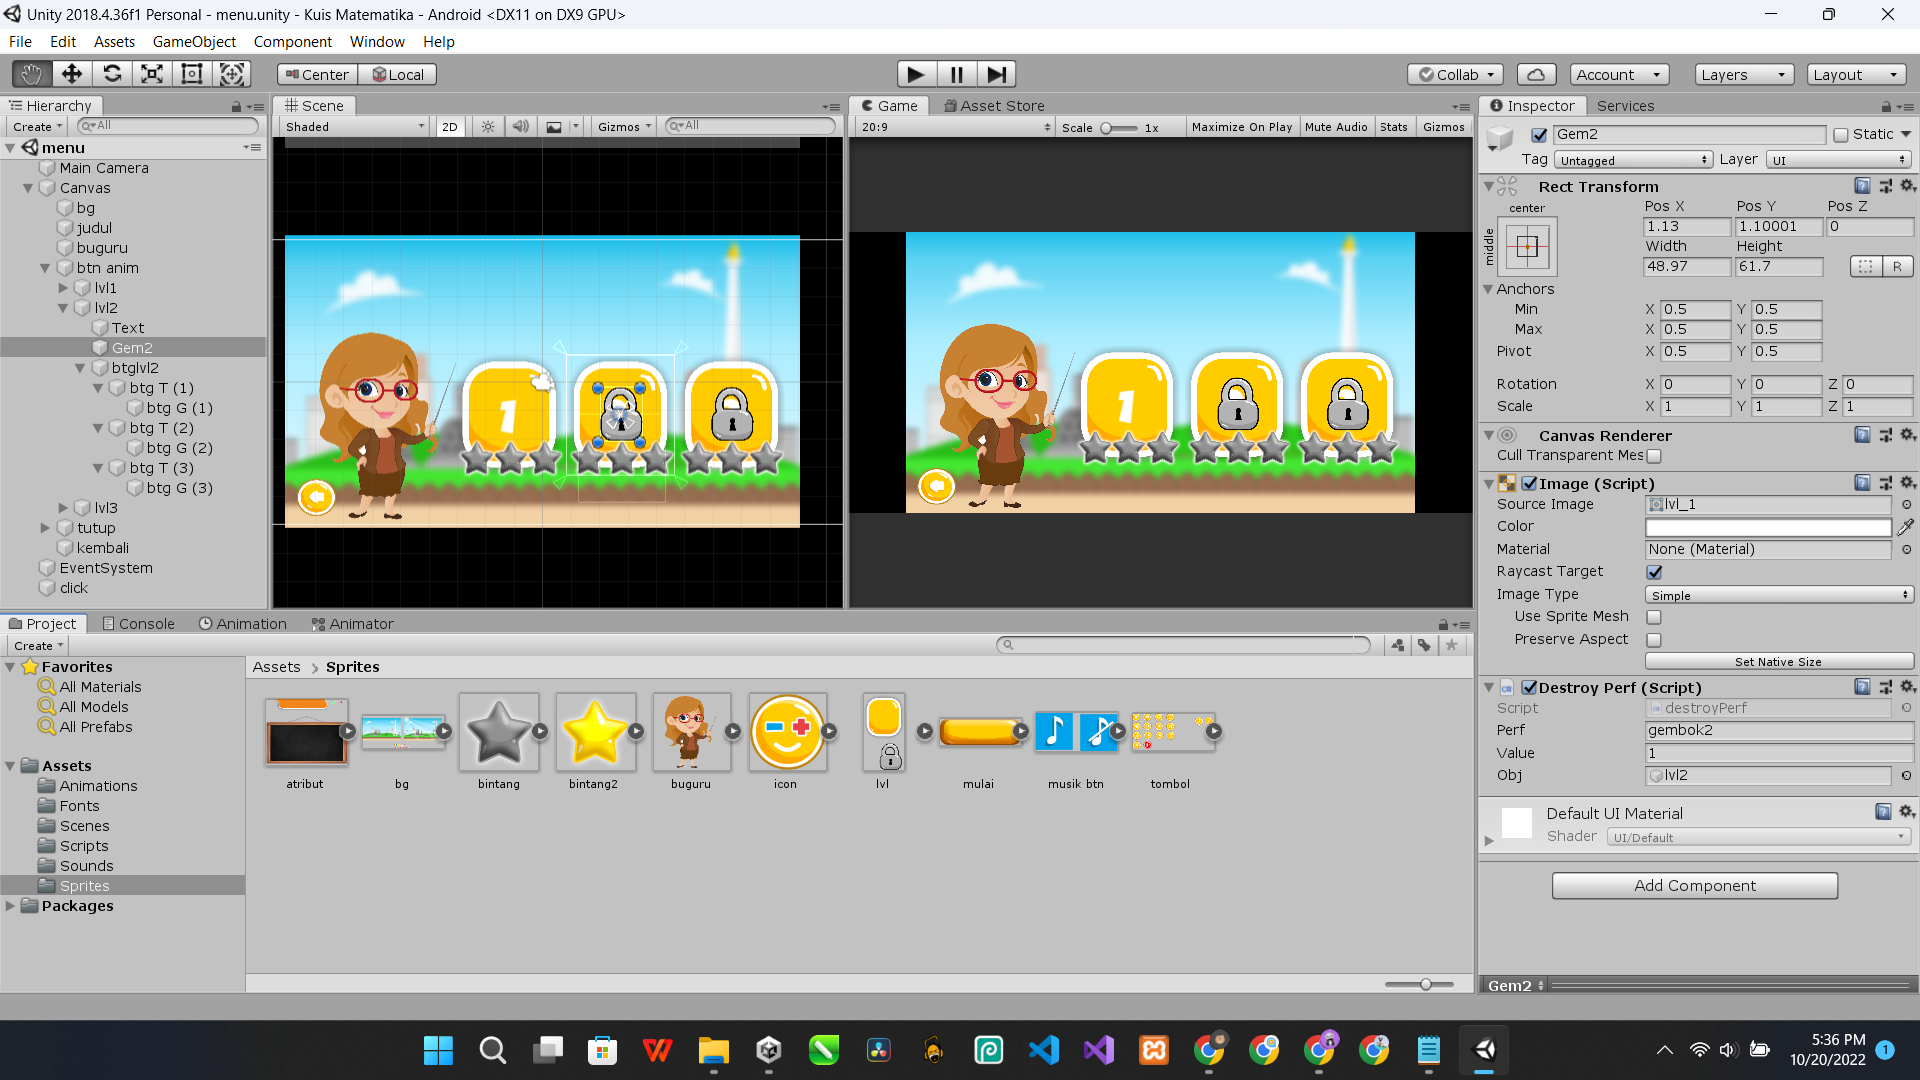
Task: Click the Step forward button
Action: pyautogui.click(x=996, y=74)
